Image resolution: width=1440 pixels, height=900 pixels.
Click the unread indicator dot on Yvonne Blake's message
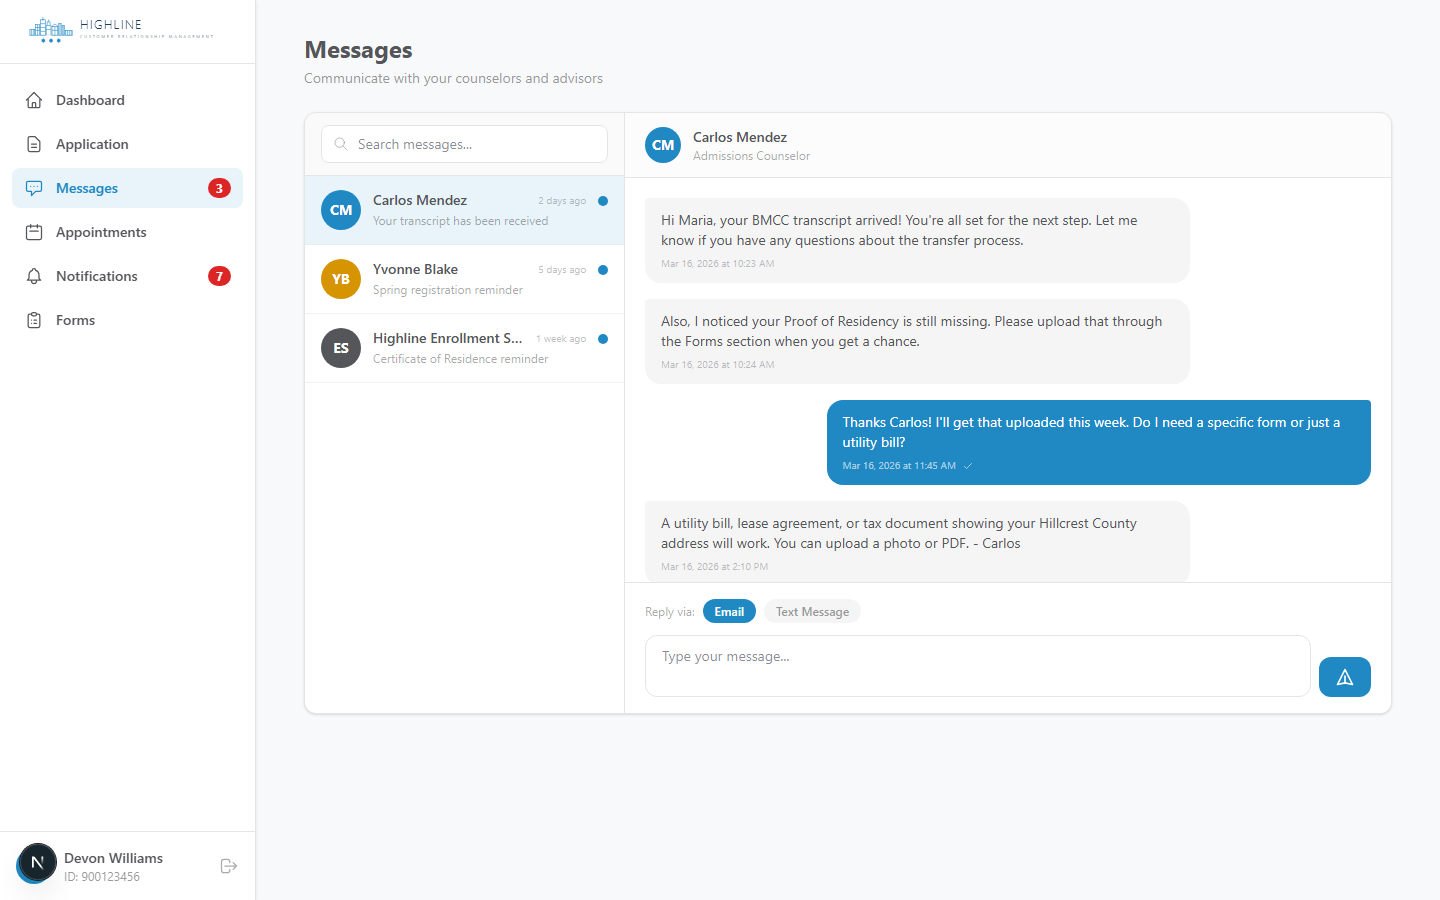pos(602,269)
